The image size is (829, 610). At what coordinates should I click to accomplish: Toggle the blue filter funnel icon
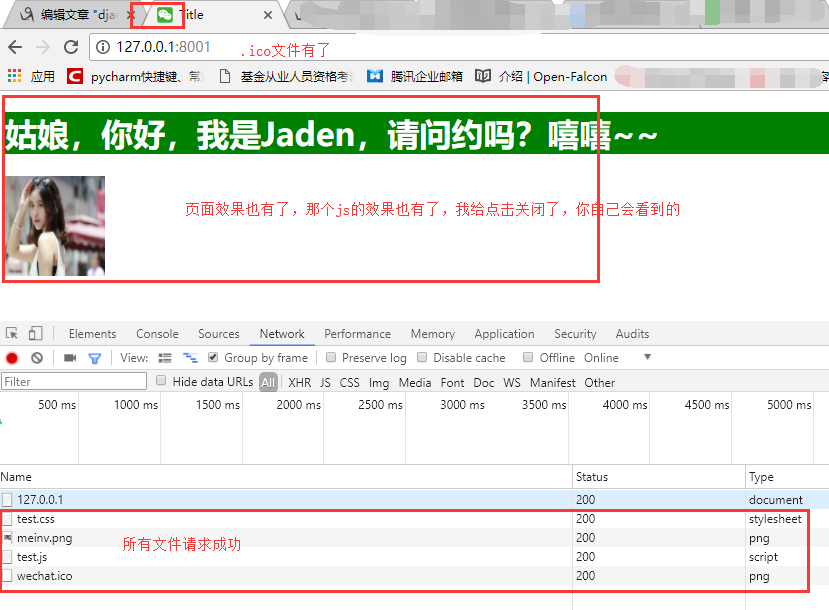click(x=95, y=359)
